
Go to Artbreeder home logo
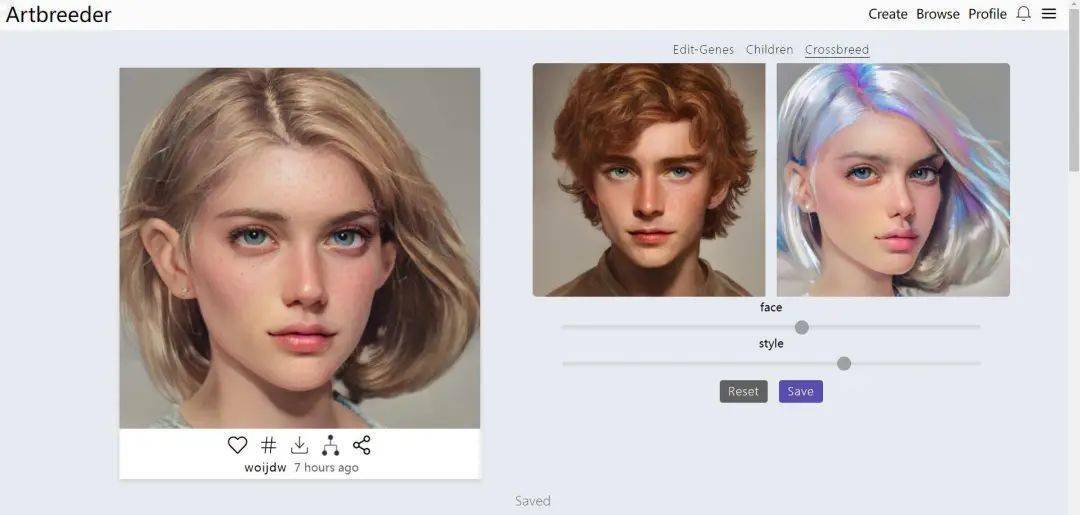(59, 14)
